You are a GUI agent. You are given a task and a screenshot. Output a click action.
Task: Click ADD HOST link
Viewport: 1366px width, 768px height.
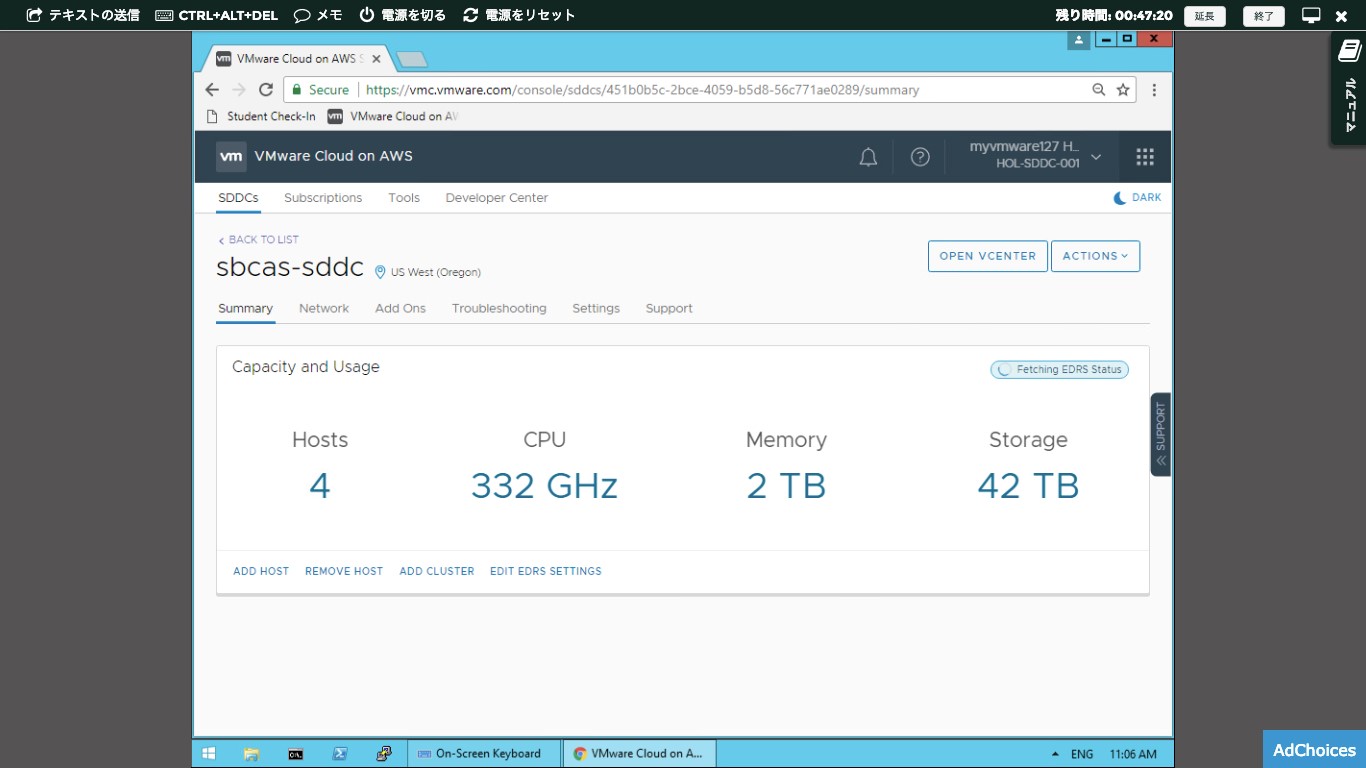tap(261, 571)
